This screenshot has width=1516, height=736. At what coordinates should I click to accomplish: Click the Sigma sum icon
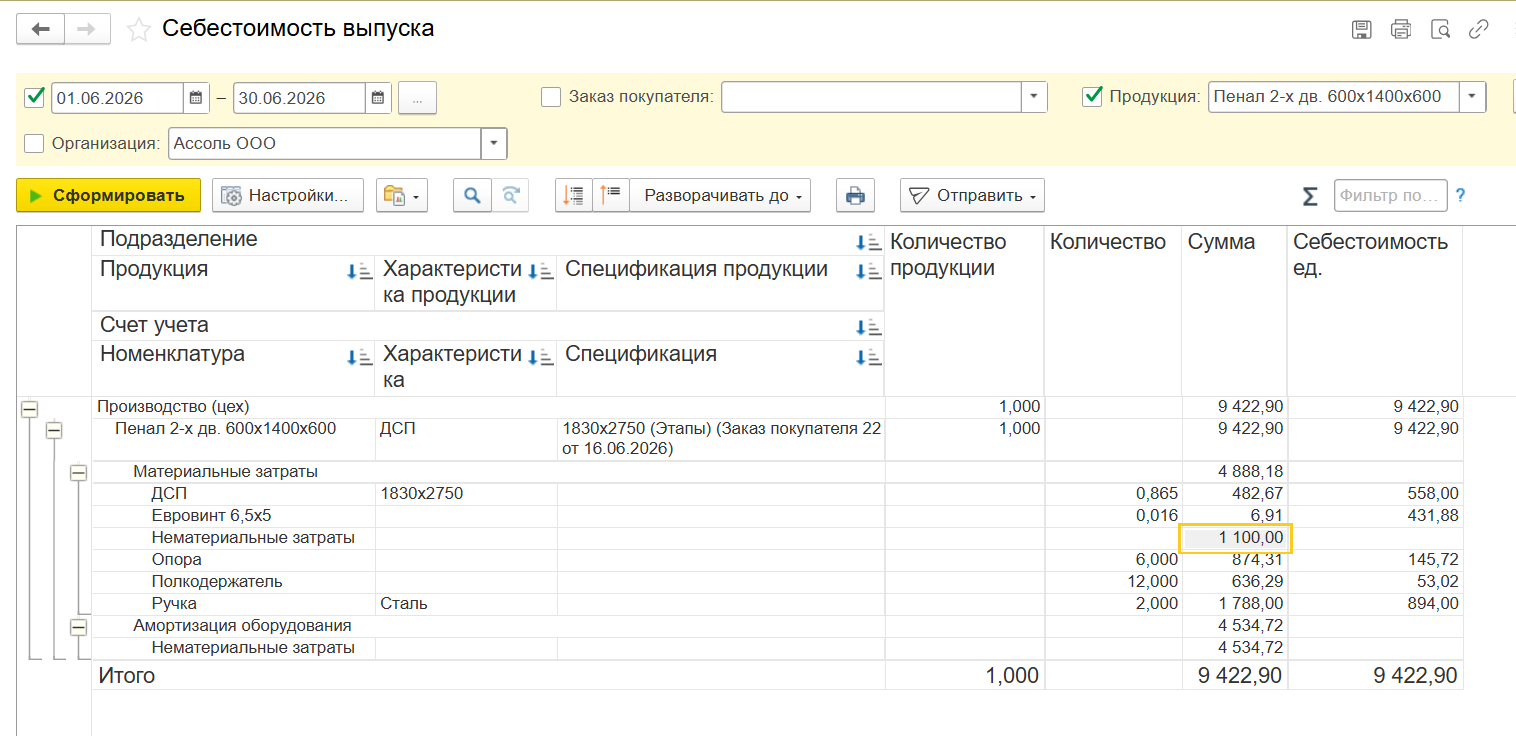(1309, 196)
